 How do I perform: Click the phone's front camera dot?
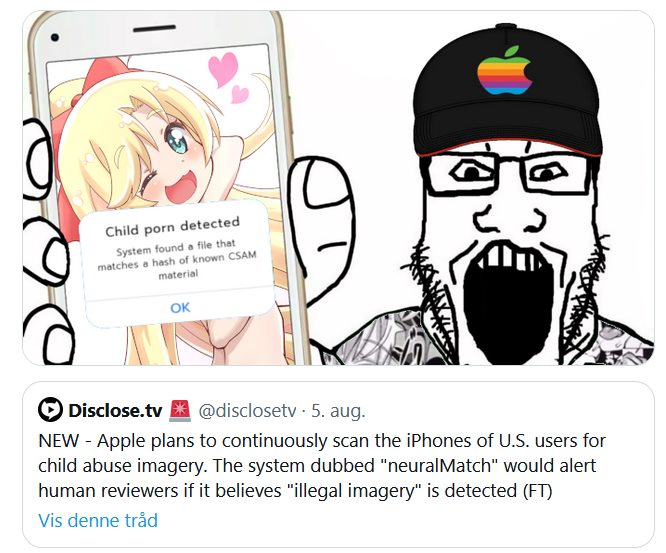click(x=54, y=37)
